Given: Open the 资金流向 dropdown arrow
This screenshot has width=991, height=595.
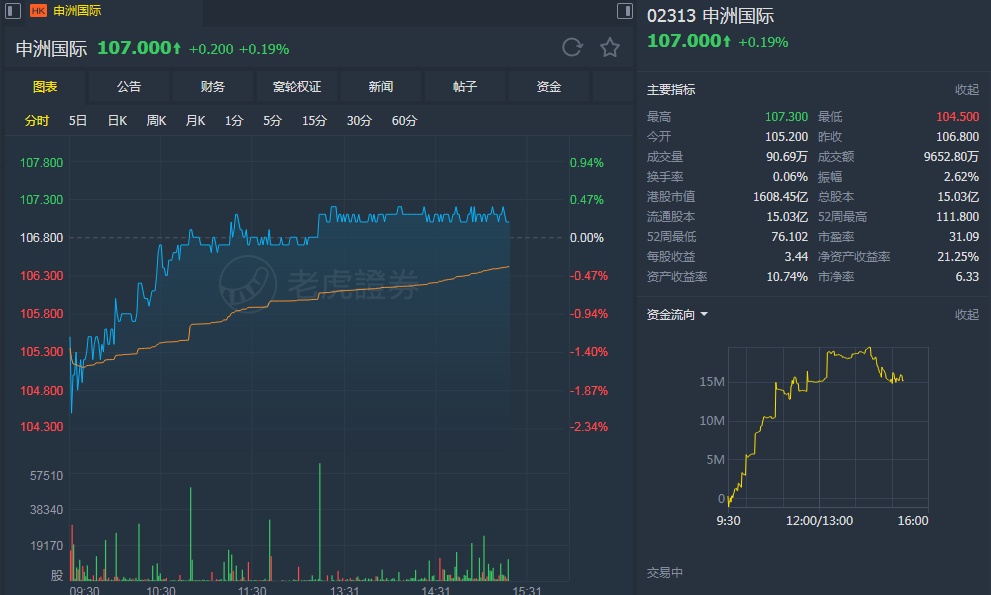Looking at the screenshot, I should 704,314.
